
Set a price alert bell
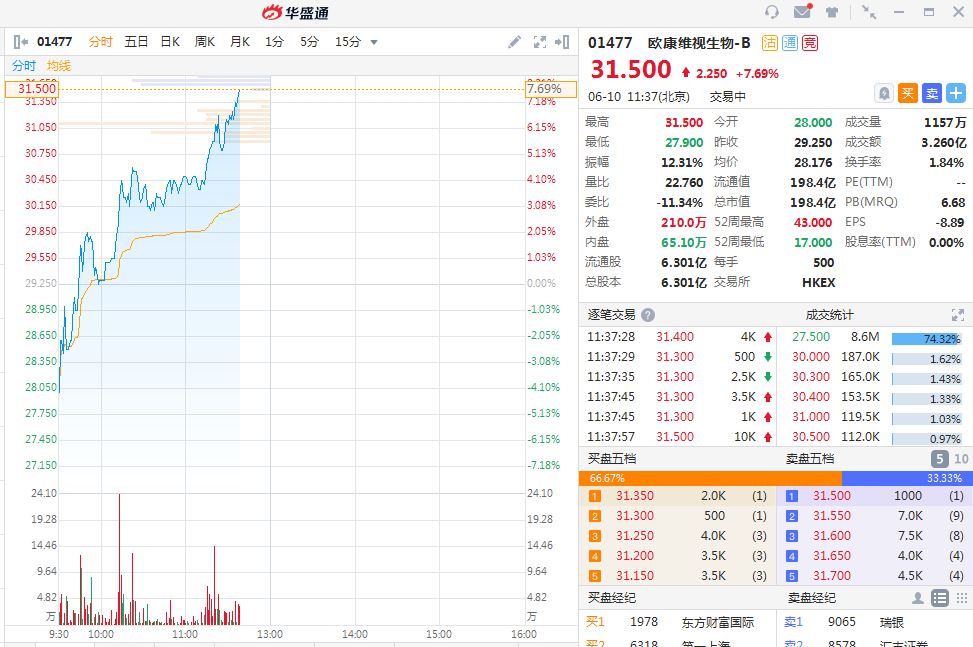click(x=884, y=94)
